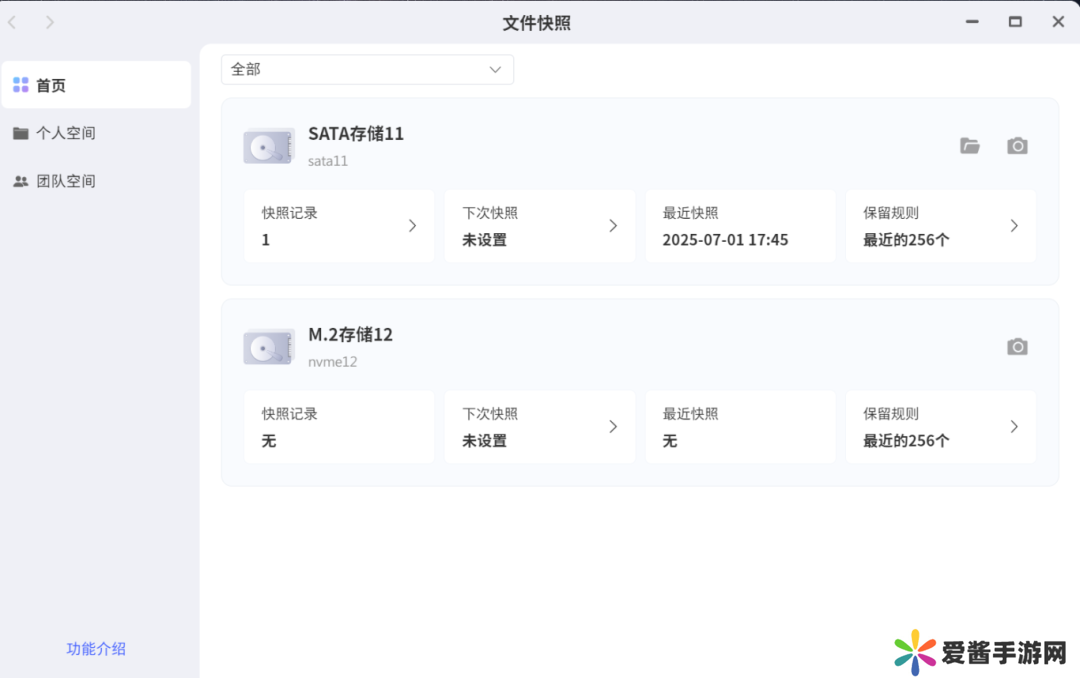Click the 最近快照 card of SATA存储11
The image size is (1080, 678).
[740, 226]
